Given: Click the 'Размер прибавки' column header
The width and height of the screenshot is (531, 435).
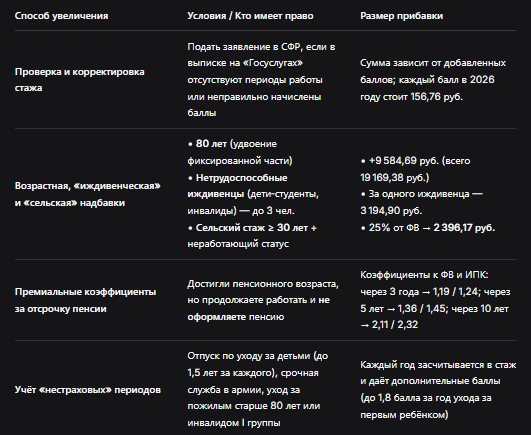Looking at the screenshot, I should tap(401, 16).
